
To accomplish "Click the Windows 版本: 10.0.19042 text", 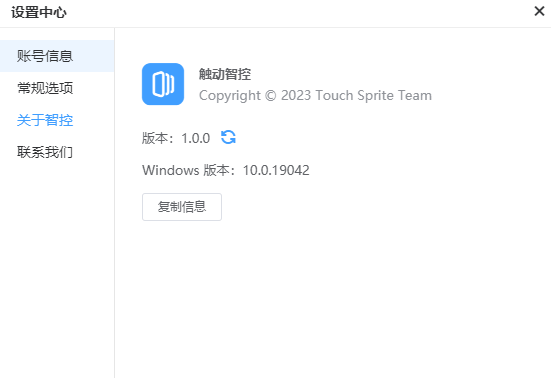I will (x=226, y=170).
